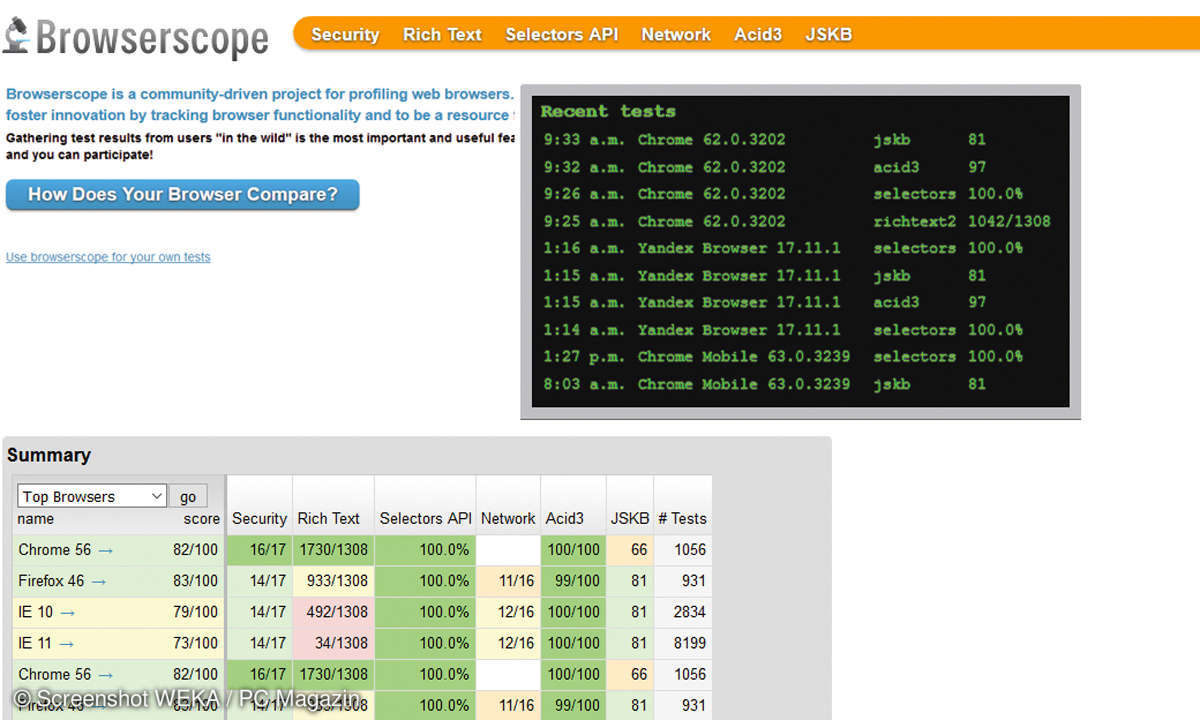This screenshot has width=1200, height=720.
Task: Click the Browserscope logo
Action: [136, 36]
